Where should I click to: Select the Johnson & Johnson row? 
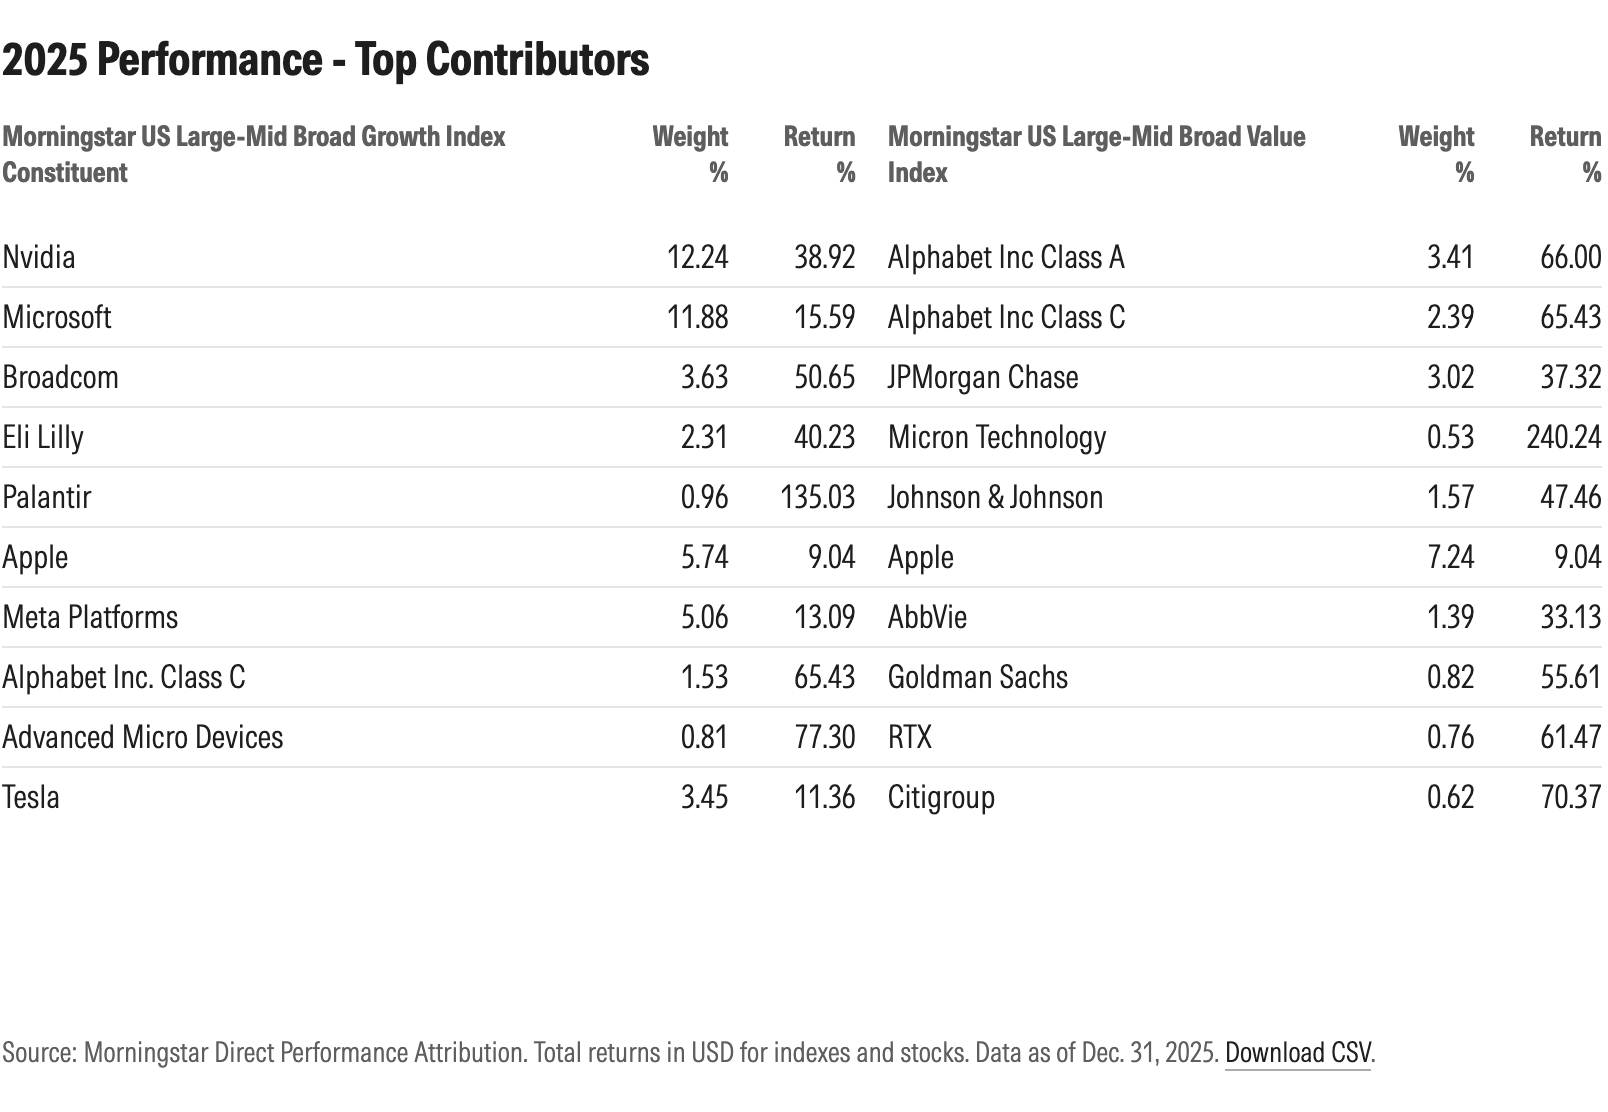(x=995, y=497)
